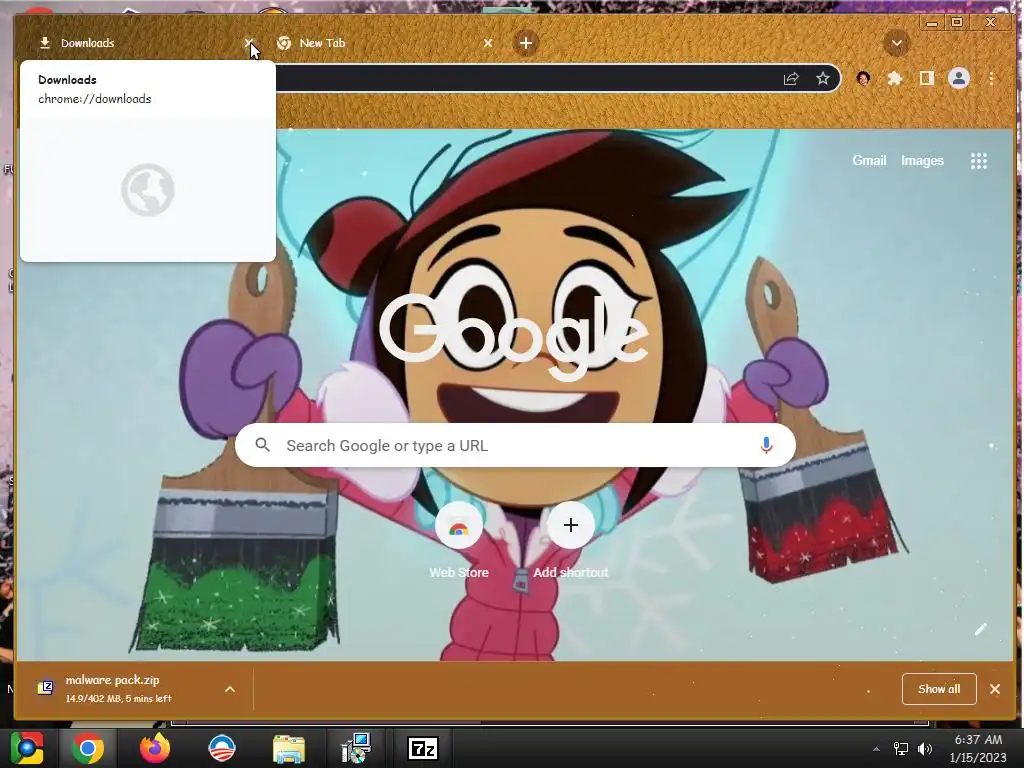Screen dimensions: 1024x768
Task: Toggle the side panel icon
Action: click(x=926, y=78)
